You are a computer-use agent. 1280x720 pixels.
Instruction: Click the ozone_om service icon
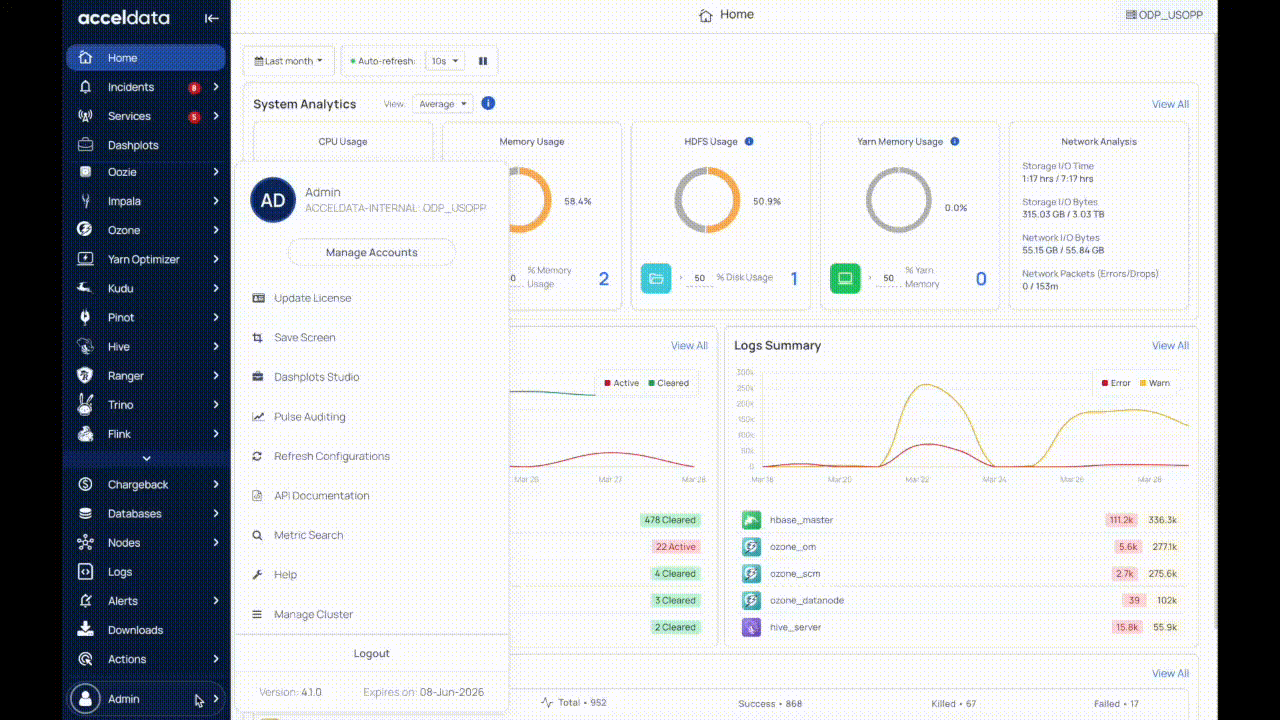point(751,547)
